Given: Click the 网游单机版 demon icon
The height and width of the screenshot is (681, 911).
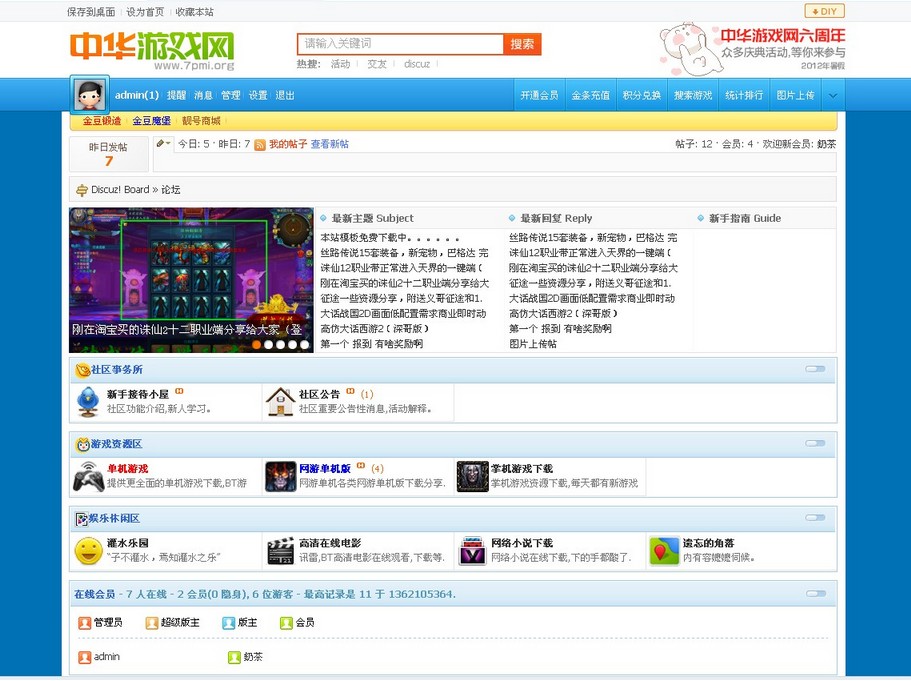Looking at the screenshot, I should click(x=281, y=476).
